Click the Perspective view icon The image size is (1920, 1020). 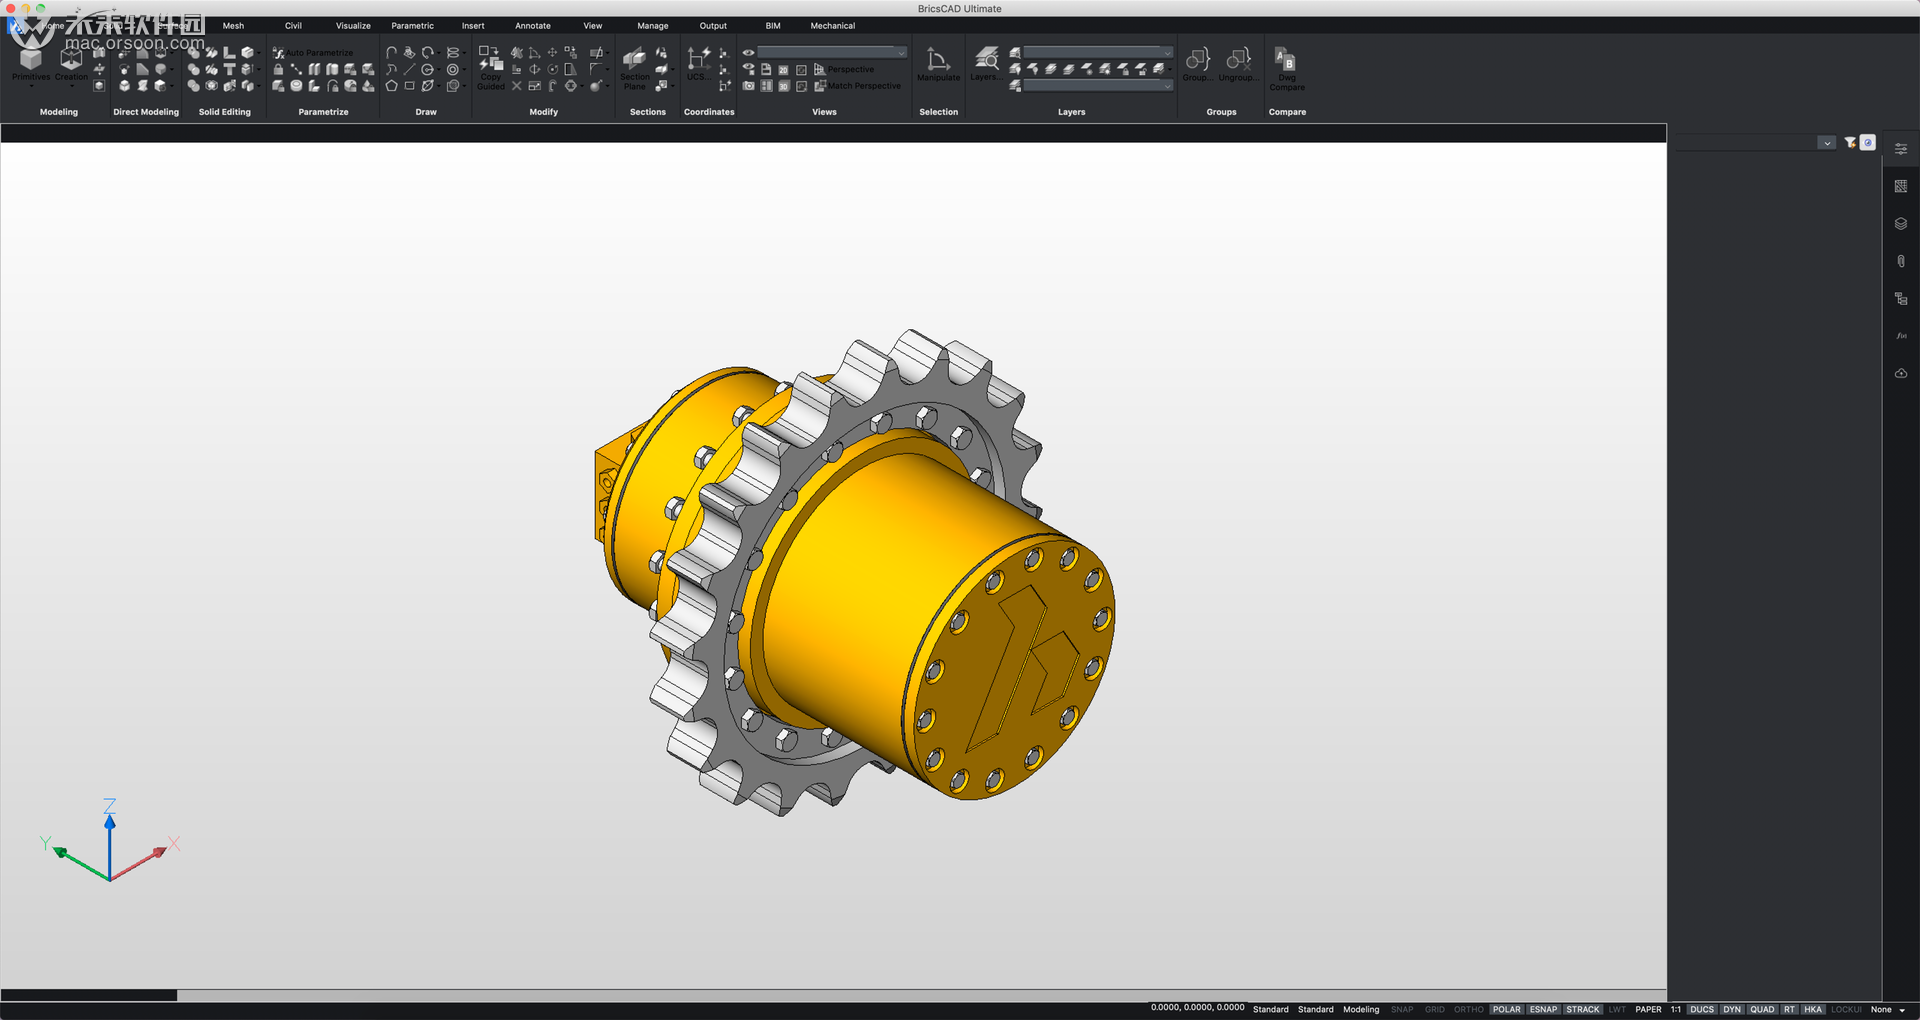click(820, 69)
